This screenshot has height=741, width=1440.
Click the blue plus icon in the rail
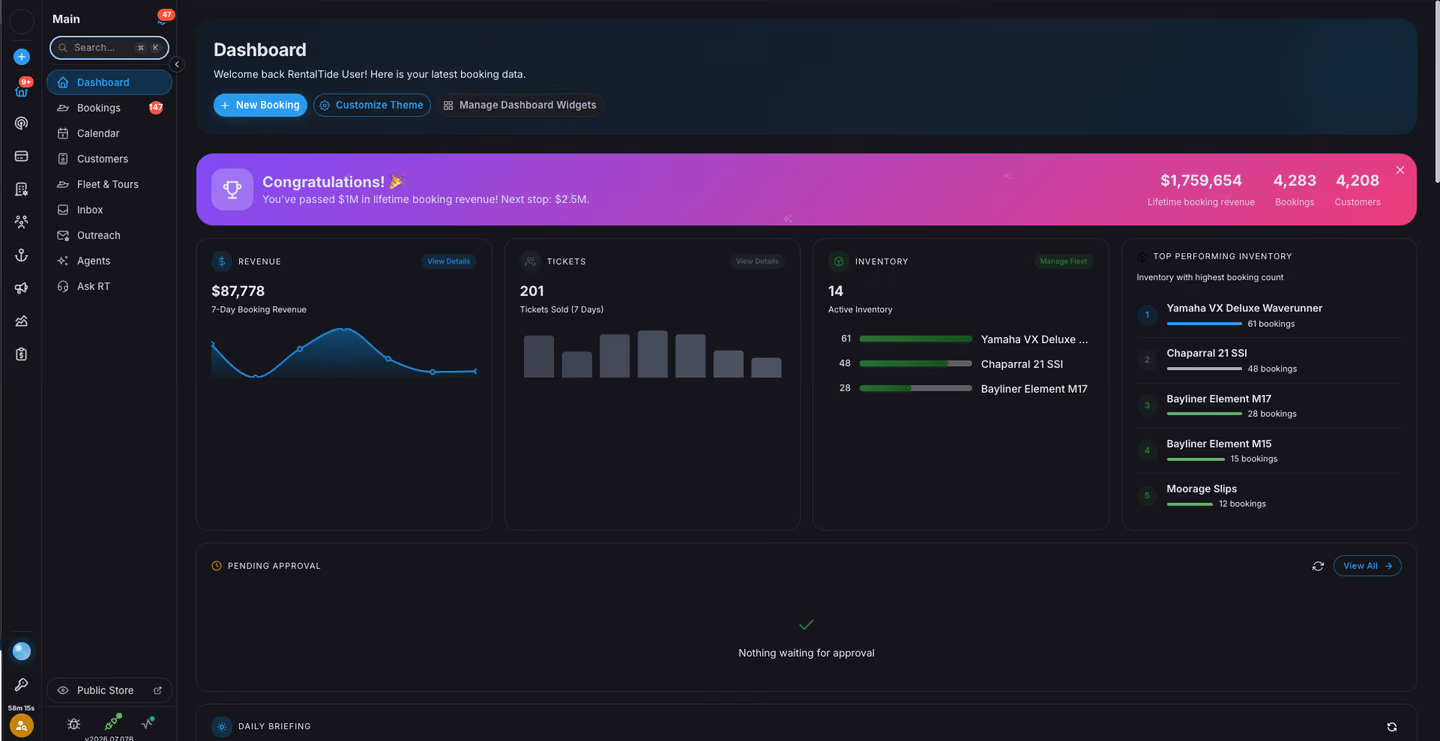click(x=21, y=57)
